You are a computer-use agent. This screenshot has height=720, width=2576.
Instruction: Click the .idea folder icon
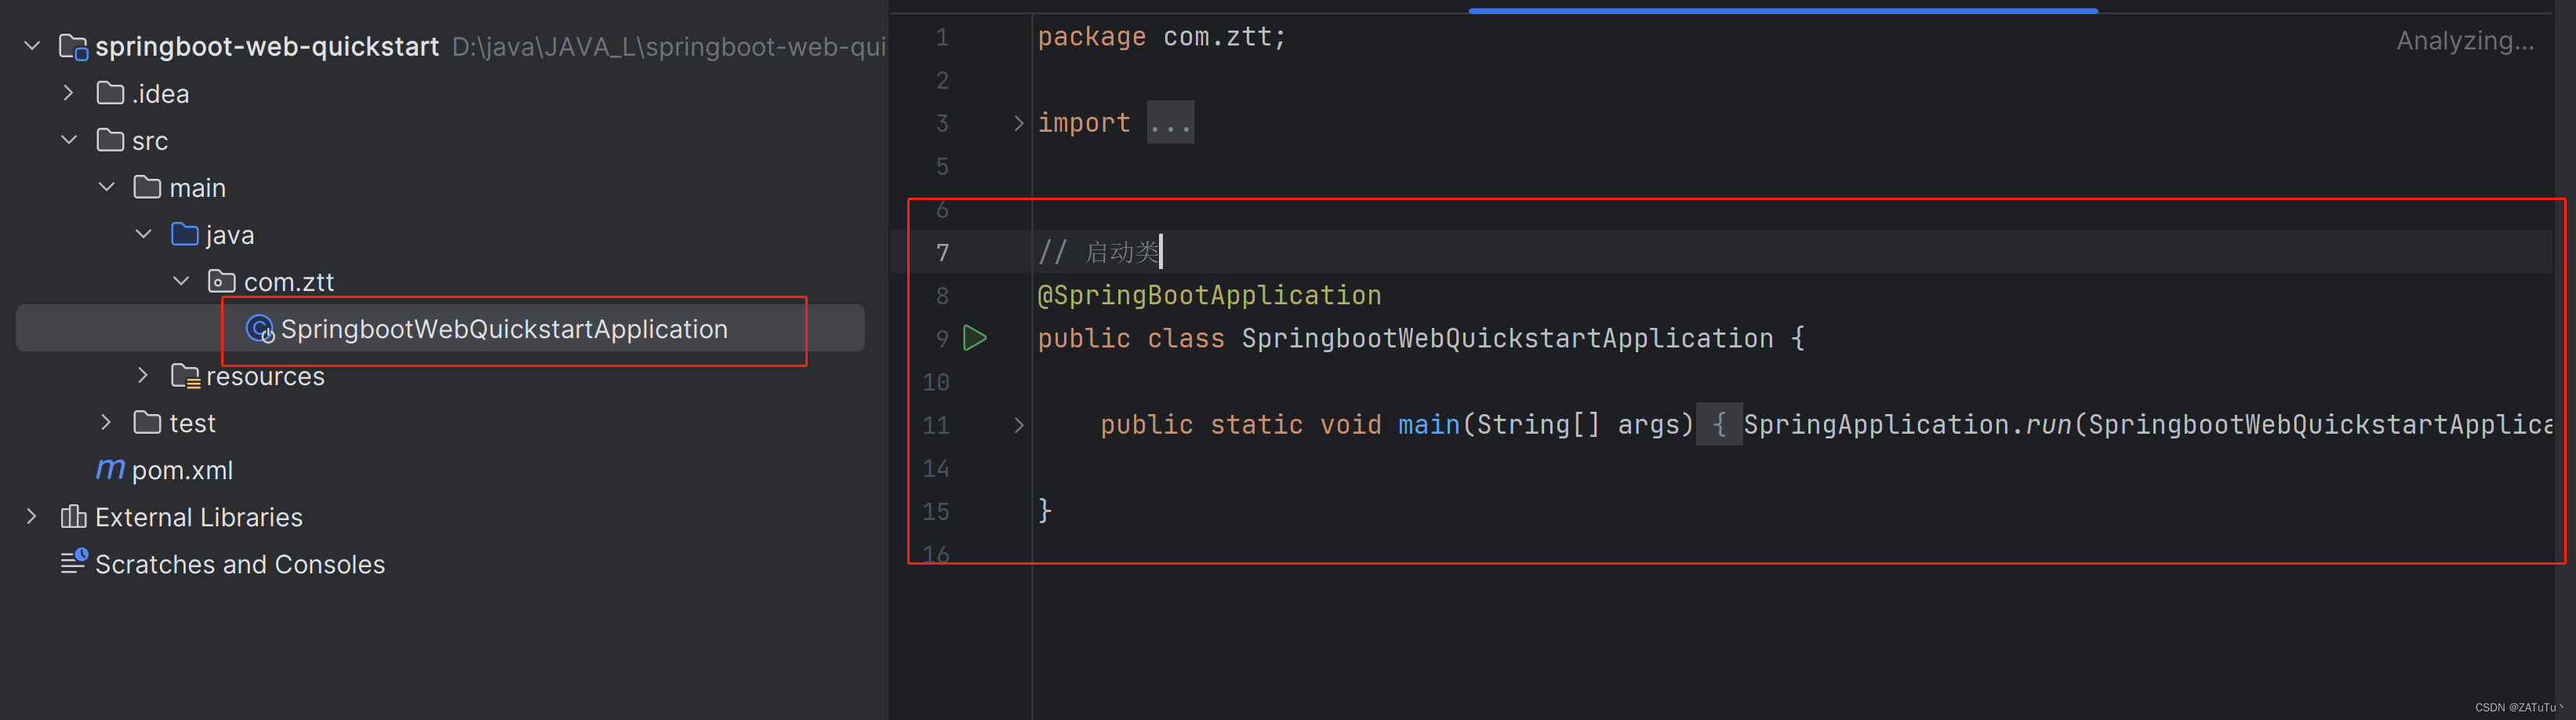point(110,93)
